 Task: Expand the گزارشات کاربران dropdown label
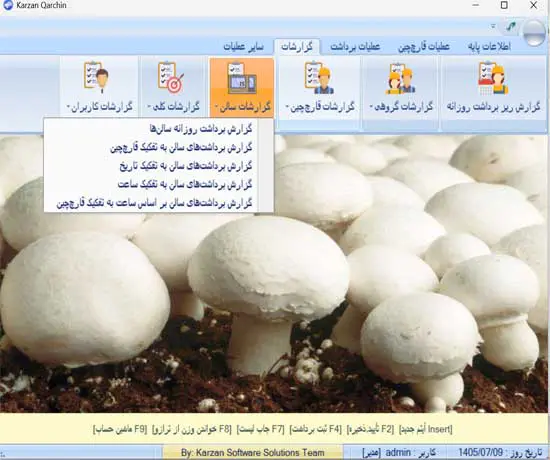[x=100, y=107]
